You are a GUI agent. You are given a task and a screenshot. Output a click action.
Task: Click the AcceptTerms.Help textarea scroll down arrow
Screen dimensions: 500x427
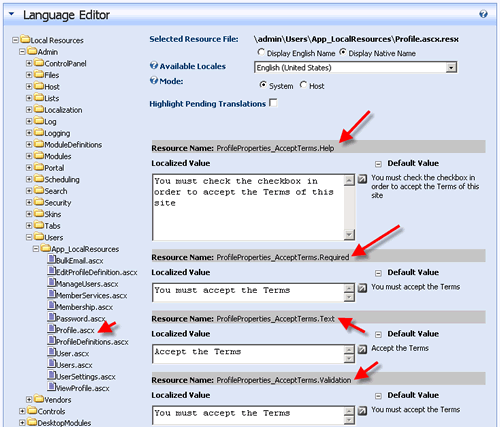(349, 235)
